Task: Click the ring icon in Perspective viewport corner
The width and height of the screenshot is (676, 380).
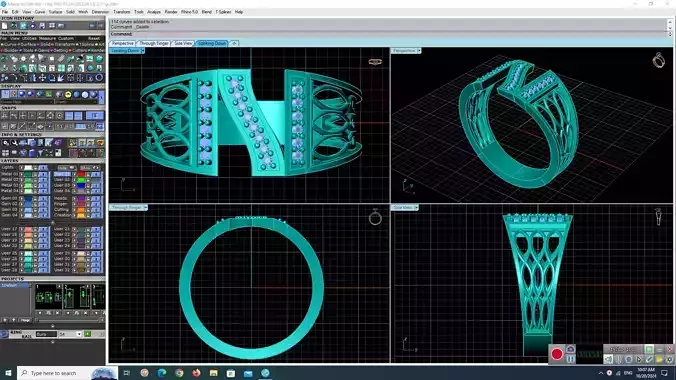Action: point(658,61)
